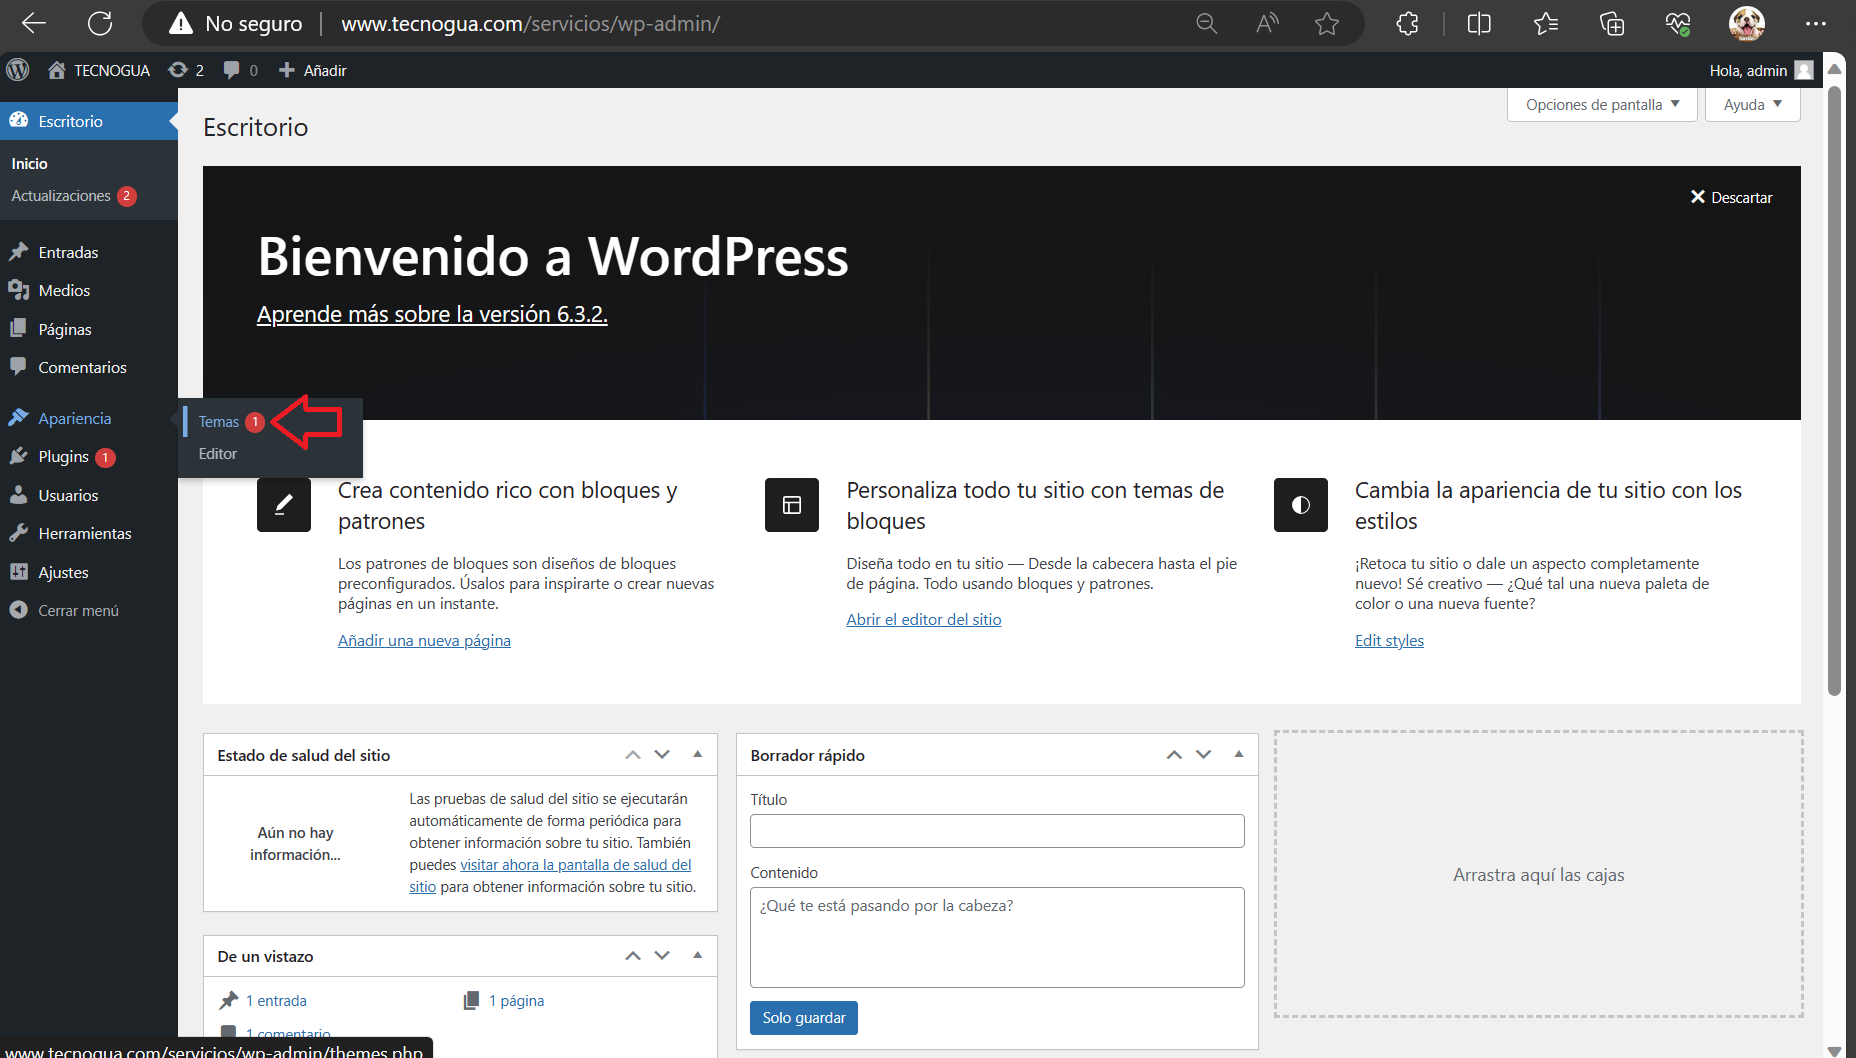Click visitar ahora la pantalla de salud link
The width and height of the screenshot is (1856, 1058).
tap(575, 865)
